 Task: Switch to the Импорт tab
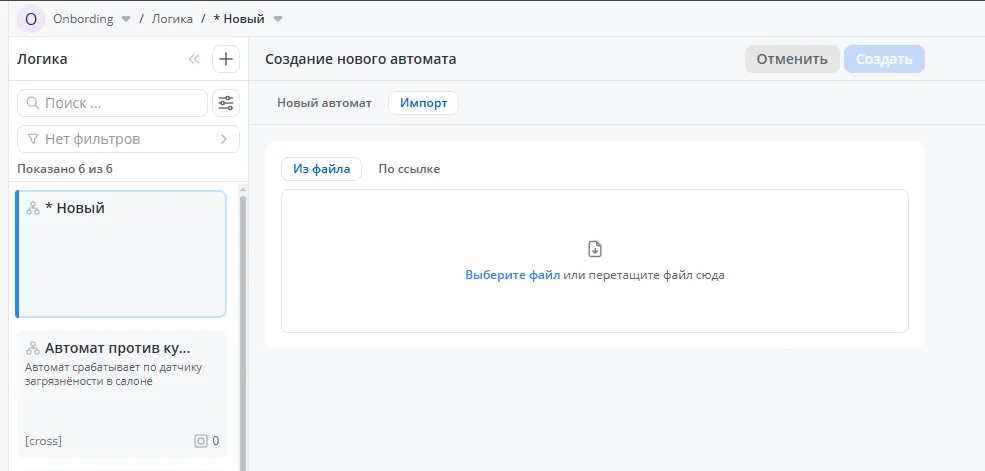tap(423, 103)
